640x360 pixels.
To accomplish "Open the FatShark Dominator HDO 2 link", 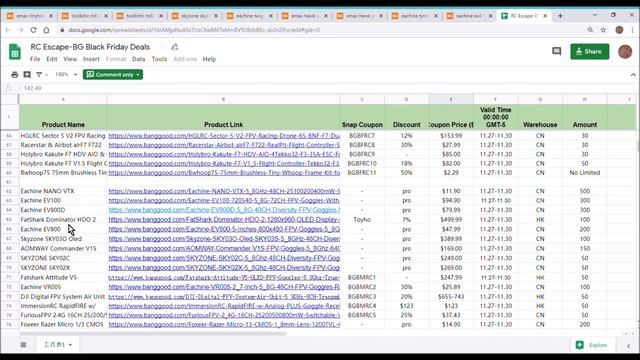I will click(224, 220).
